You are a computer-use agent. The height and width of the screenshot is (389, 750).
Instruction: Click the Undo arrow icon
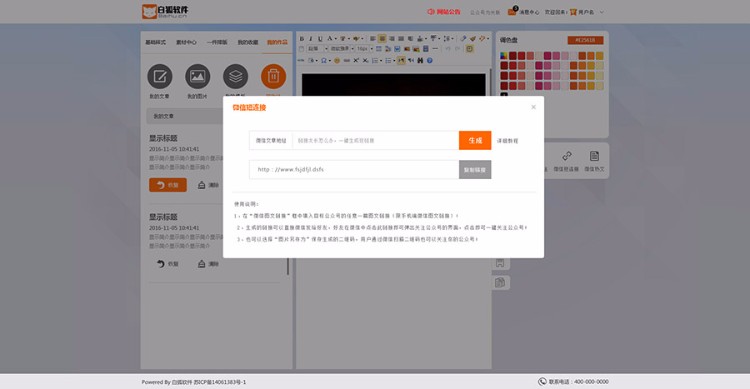pyautogui.click(x=448, y=49)
